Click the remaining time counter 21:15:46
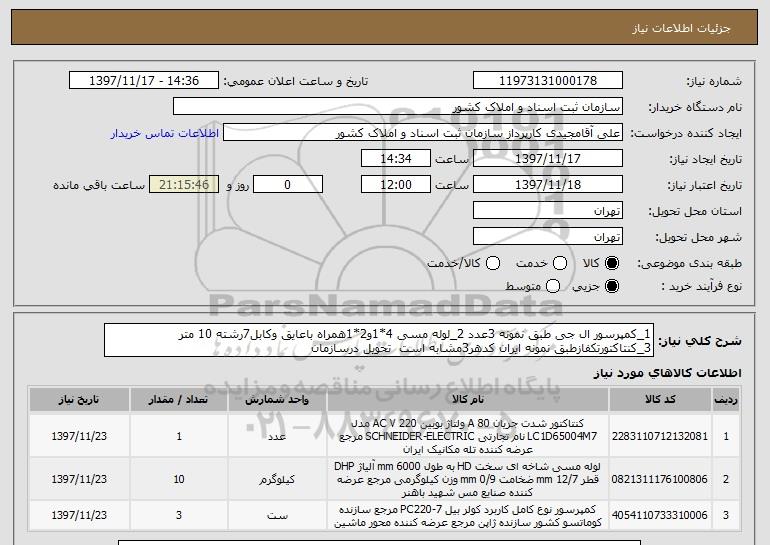 coord(184,185)
